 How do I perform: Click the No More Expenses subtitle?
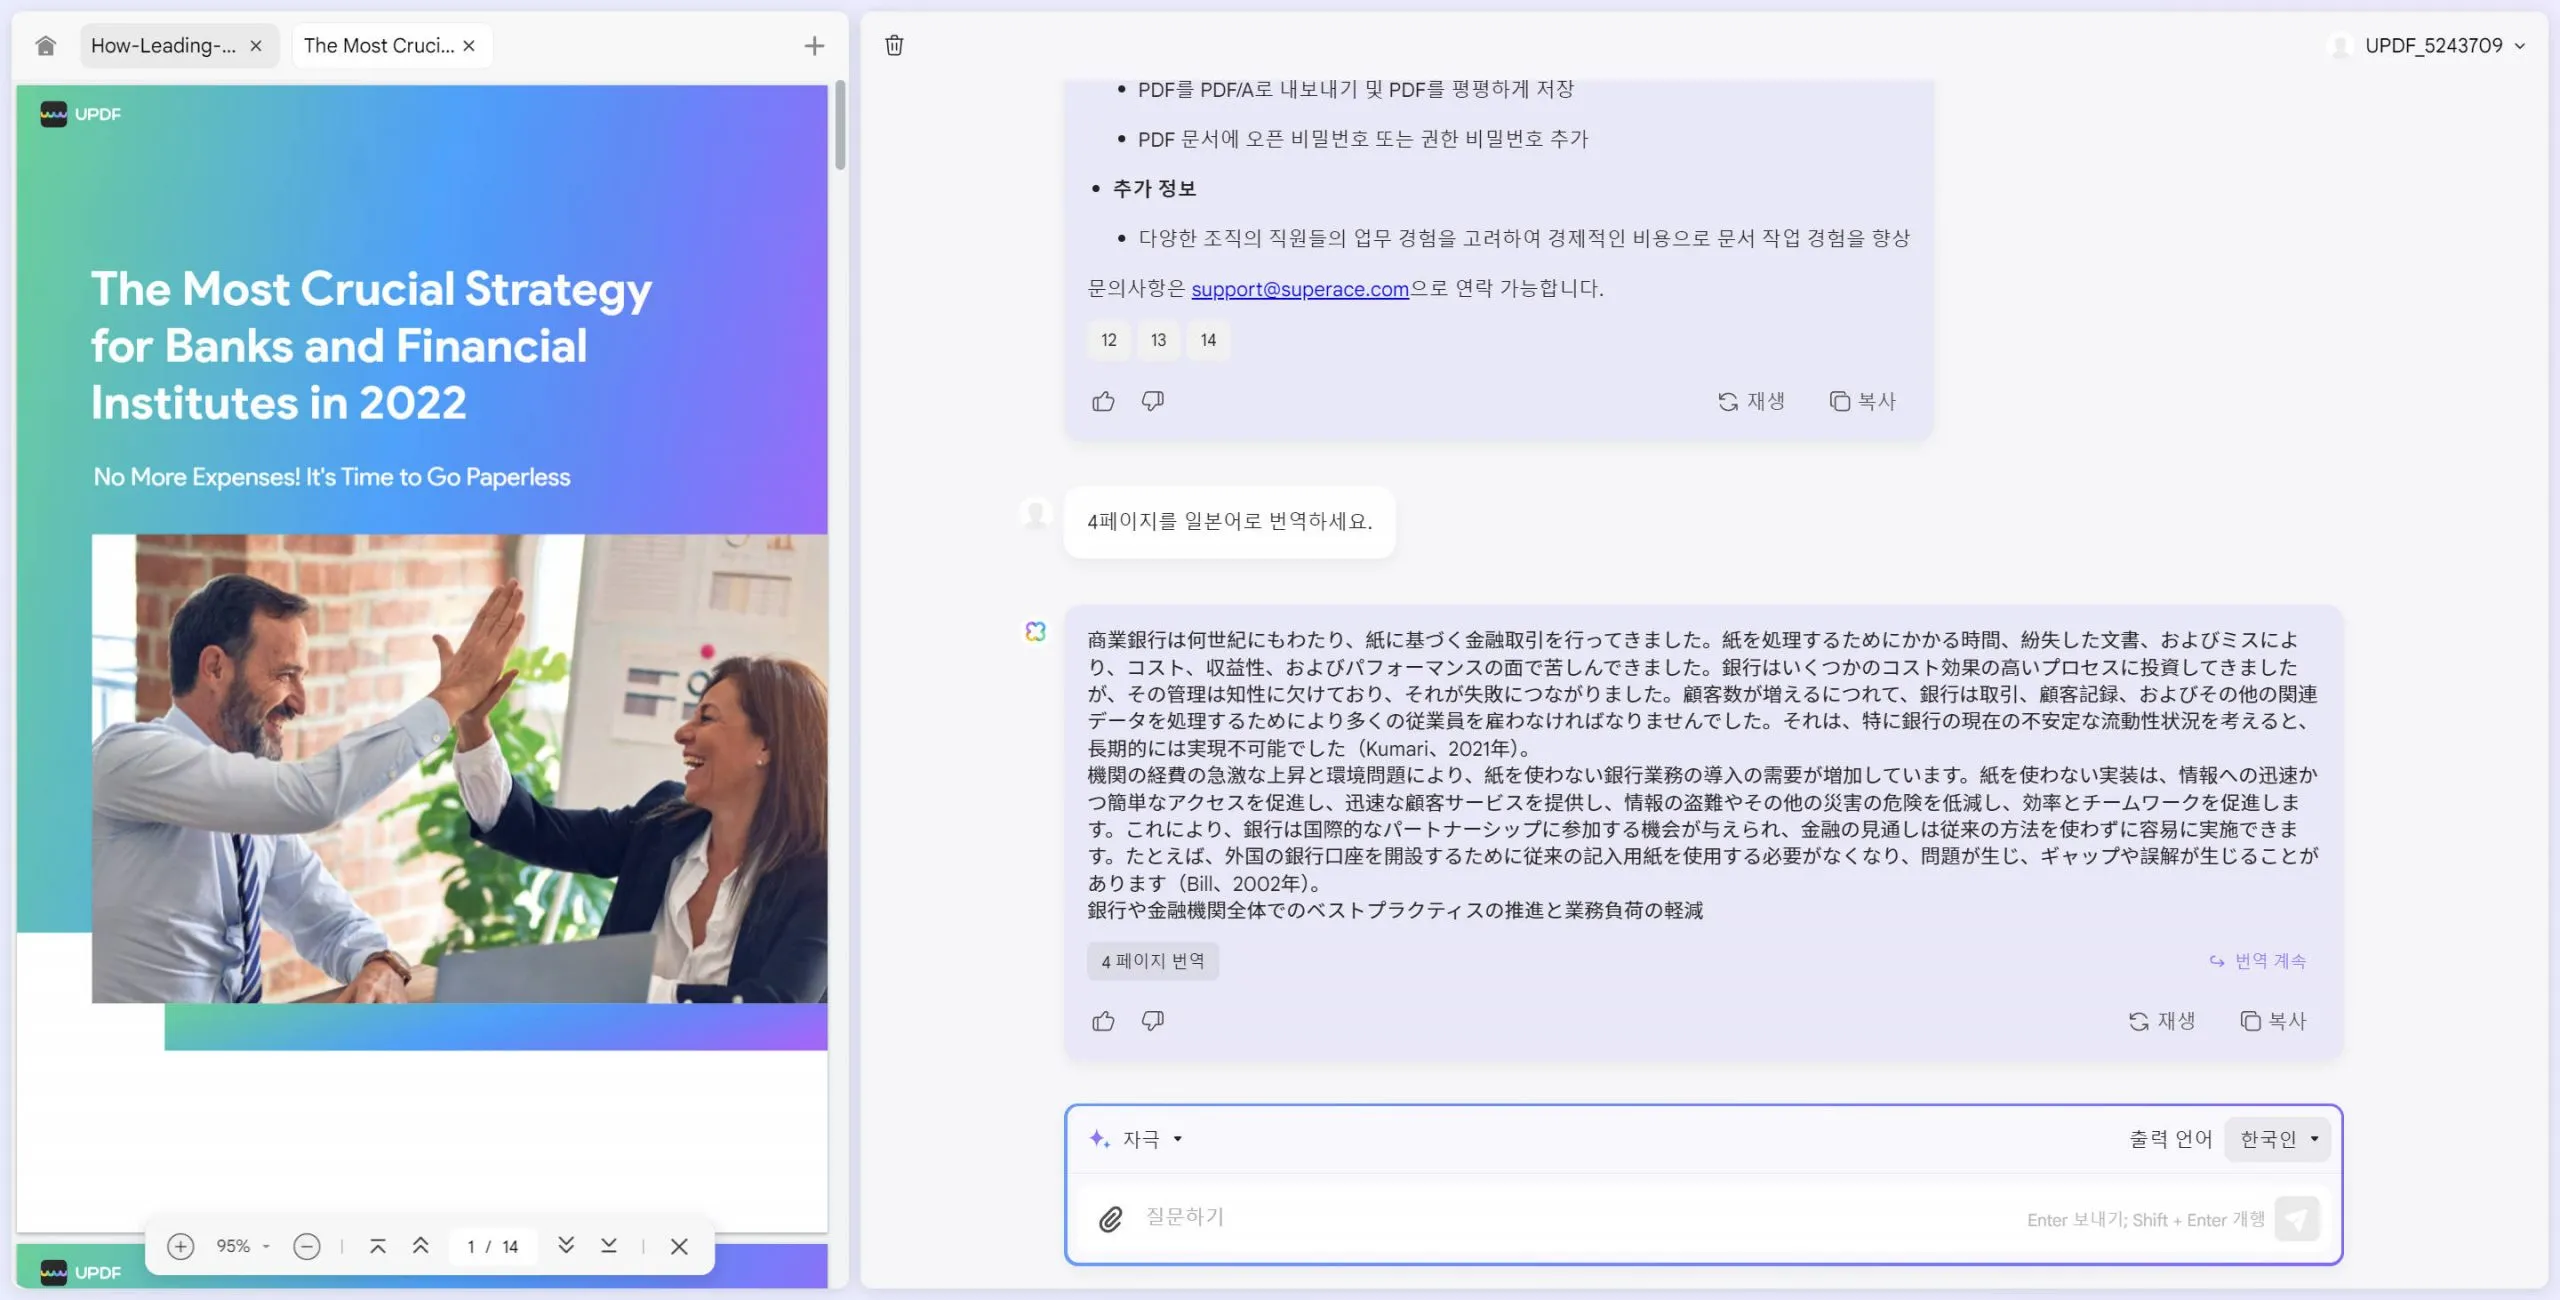coord(331,477)
